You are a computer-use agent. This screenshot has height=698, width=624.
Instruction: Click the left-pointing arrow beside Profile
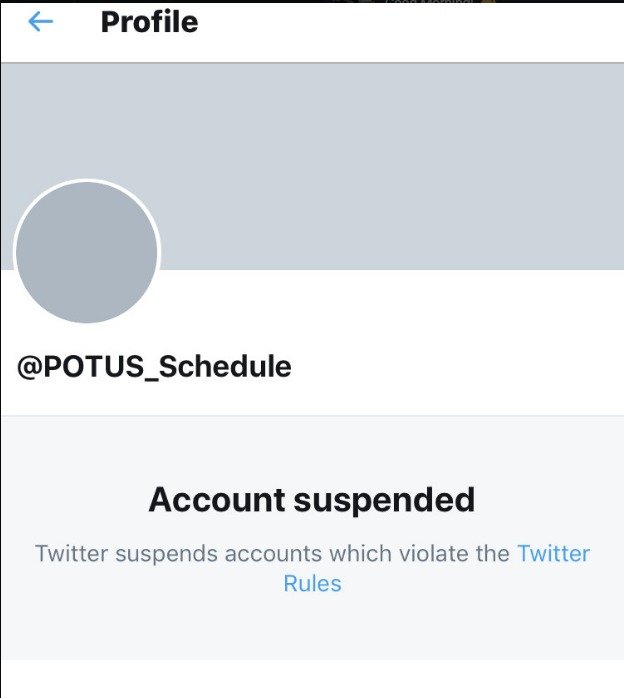(x=41, y=21)
